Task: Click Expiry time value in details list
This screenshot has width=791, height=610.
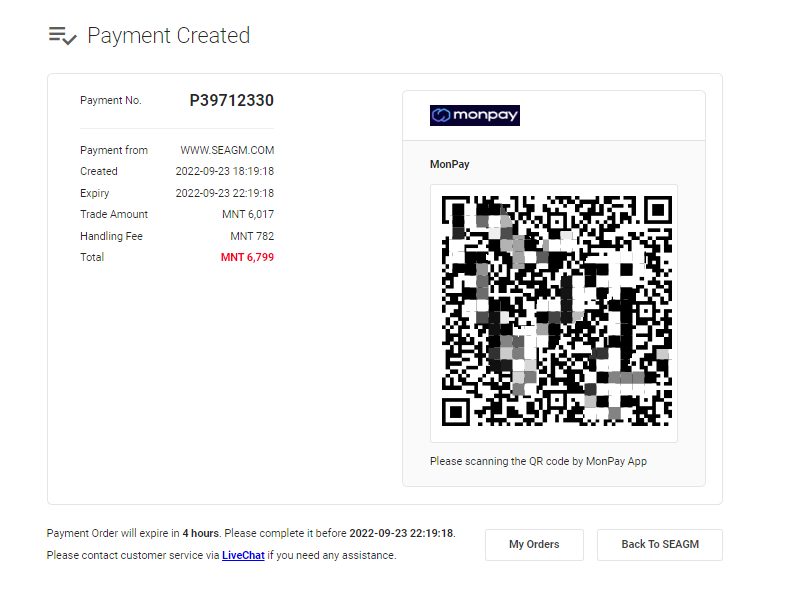Action: (x=224, y=193)
